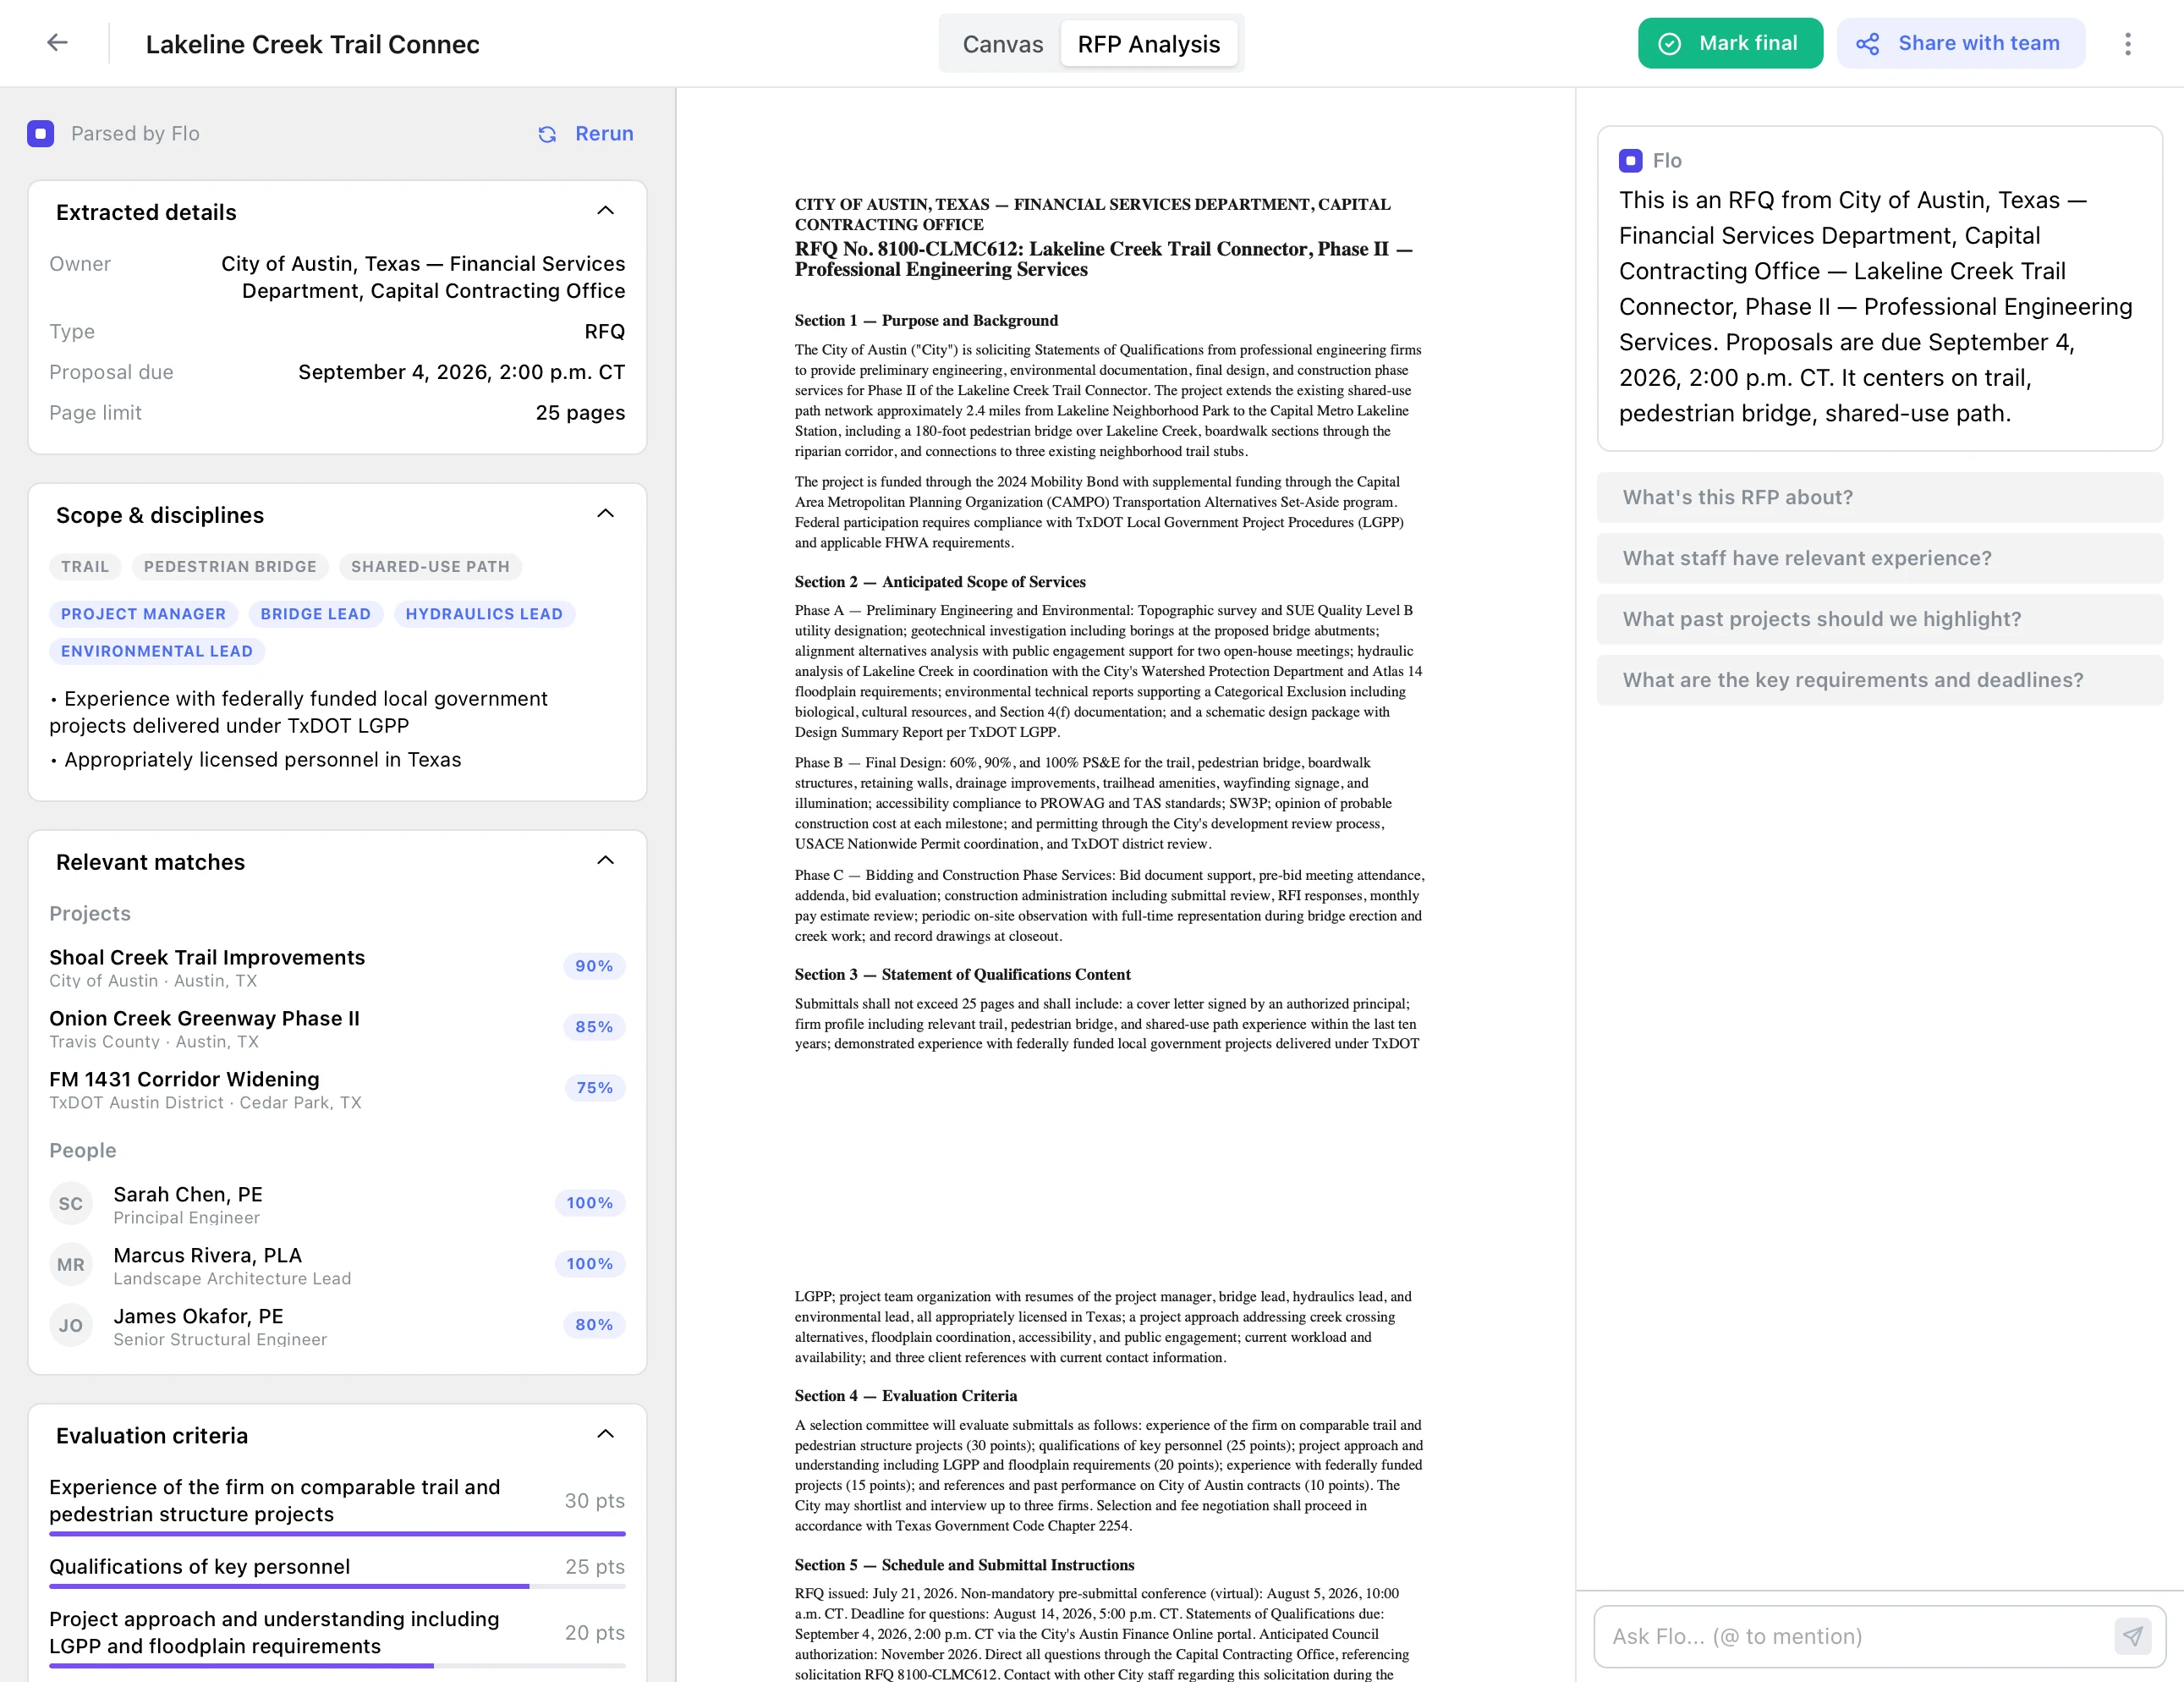
Task: Click the Section 4 — Evaluation Criteria heading
Action: click(x=906, y=1395)
